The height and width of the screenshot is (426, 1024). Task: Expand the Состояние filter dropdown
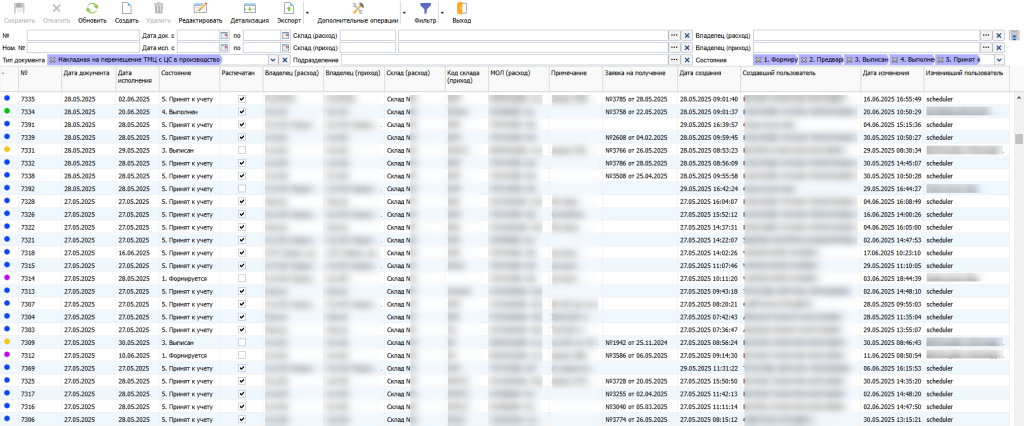pyautogui.click(x=999, y=60)
